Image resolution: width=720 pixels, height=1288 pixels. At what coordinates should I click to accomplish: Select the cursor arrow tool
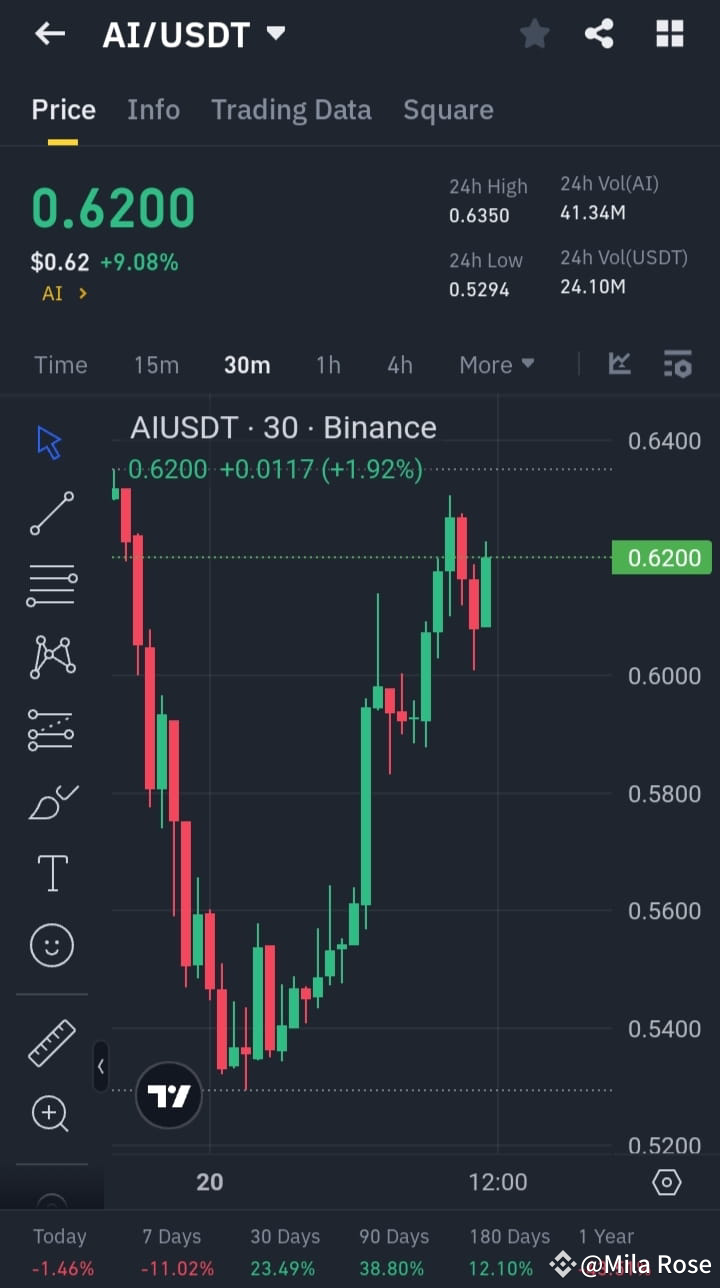50,442
